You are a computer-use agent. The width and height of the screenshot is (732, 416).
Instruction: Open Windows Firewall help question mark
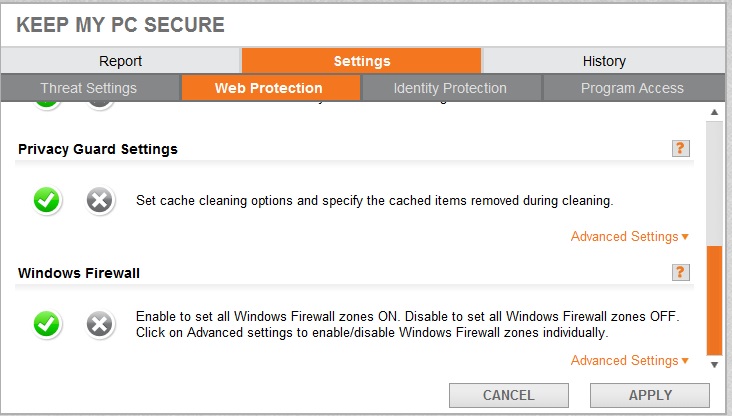tap(680, 272)
